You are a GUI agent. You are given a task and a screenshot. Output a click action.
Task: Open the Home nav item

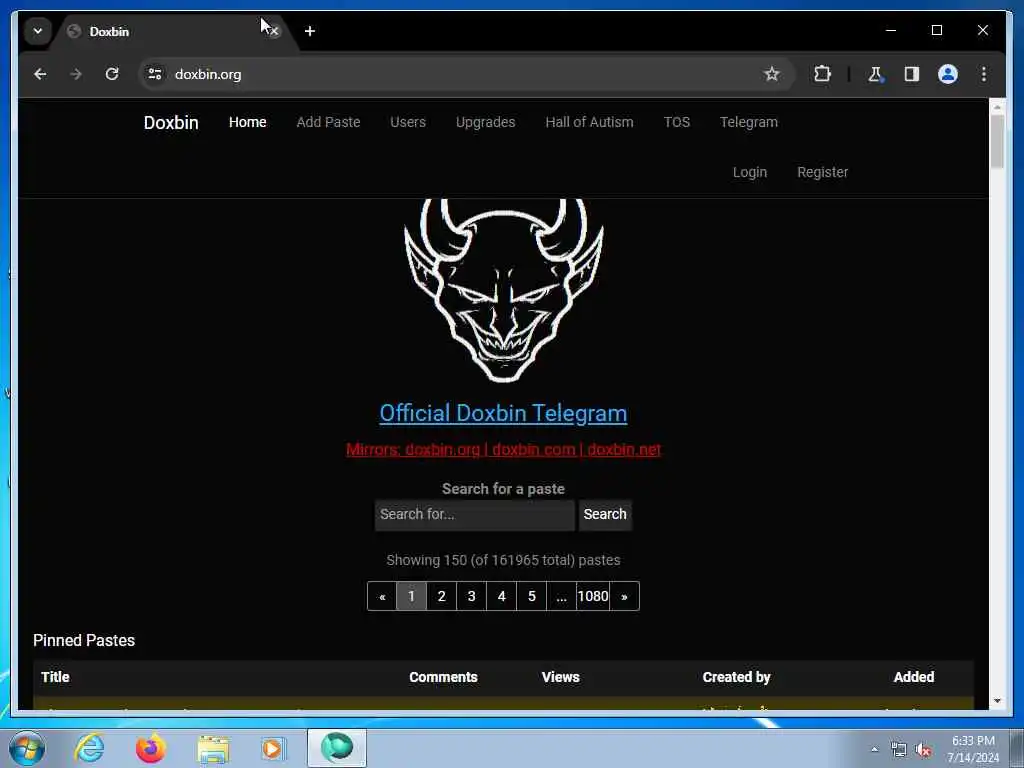point(248,122)
